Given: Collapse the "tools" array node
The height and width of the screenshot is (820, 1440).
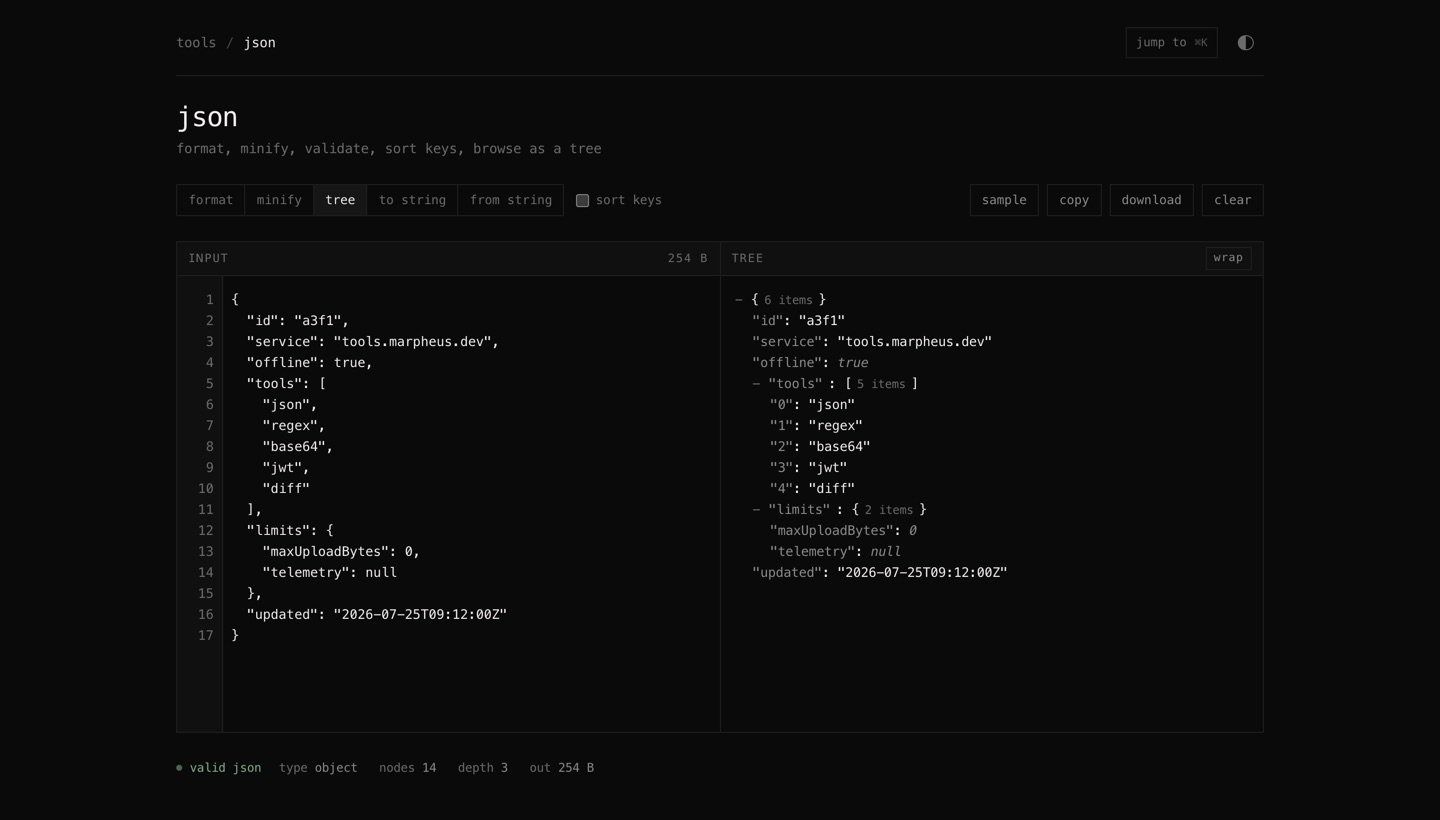Looking at the screenshot, I should pyautogui.click(x=756, y=384).
